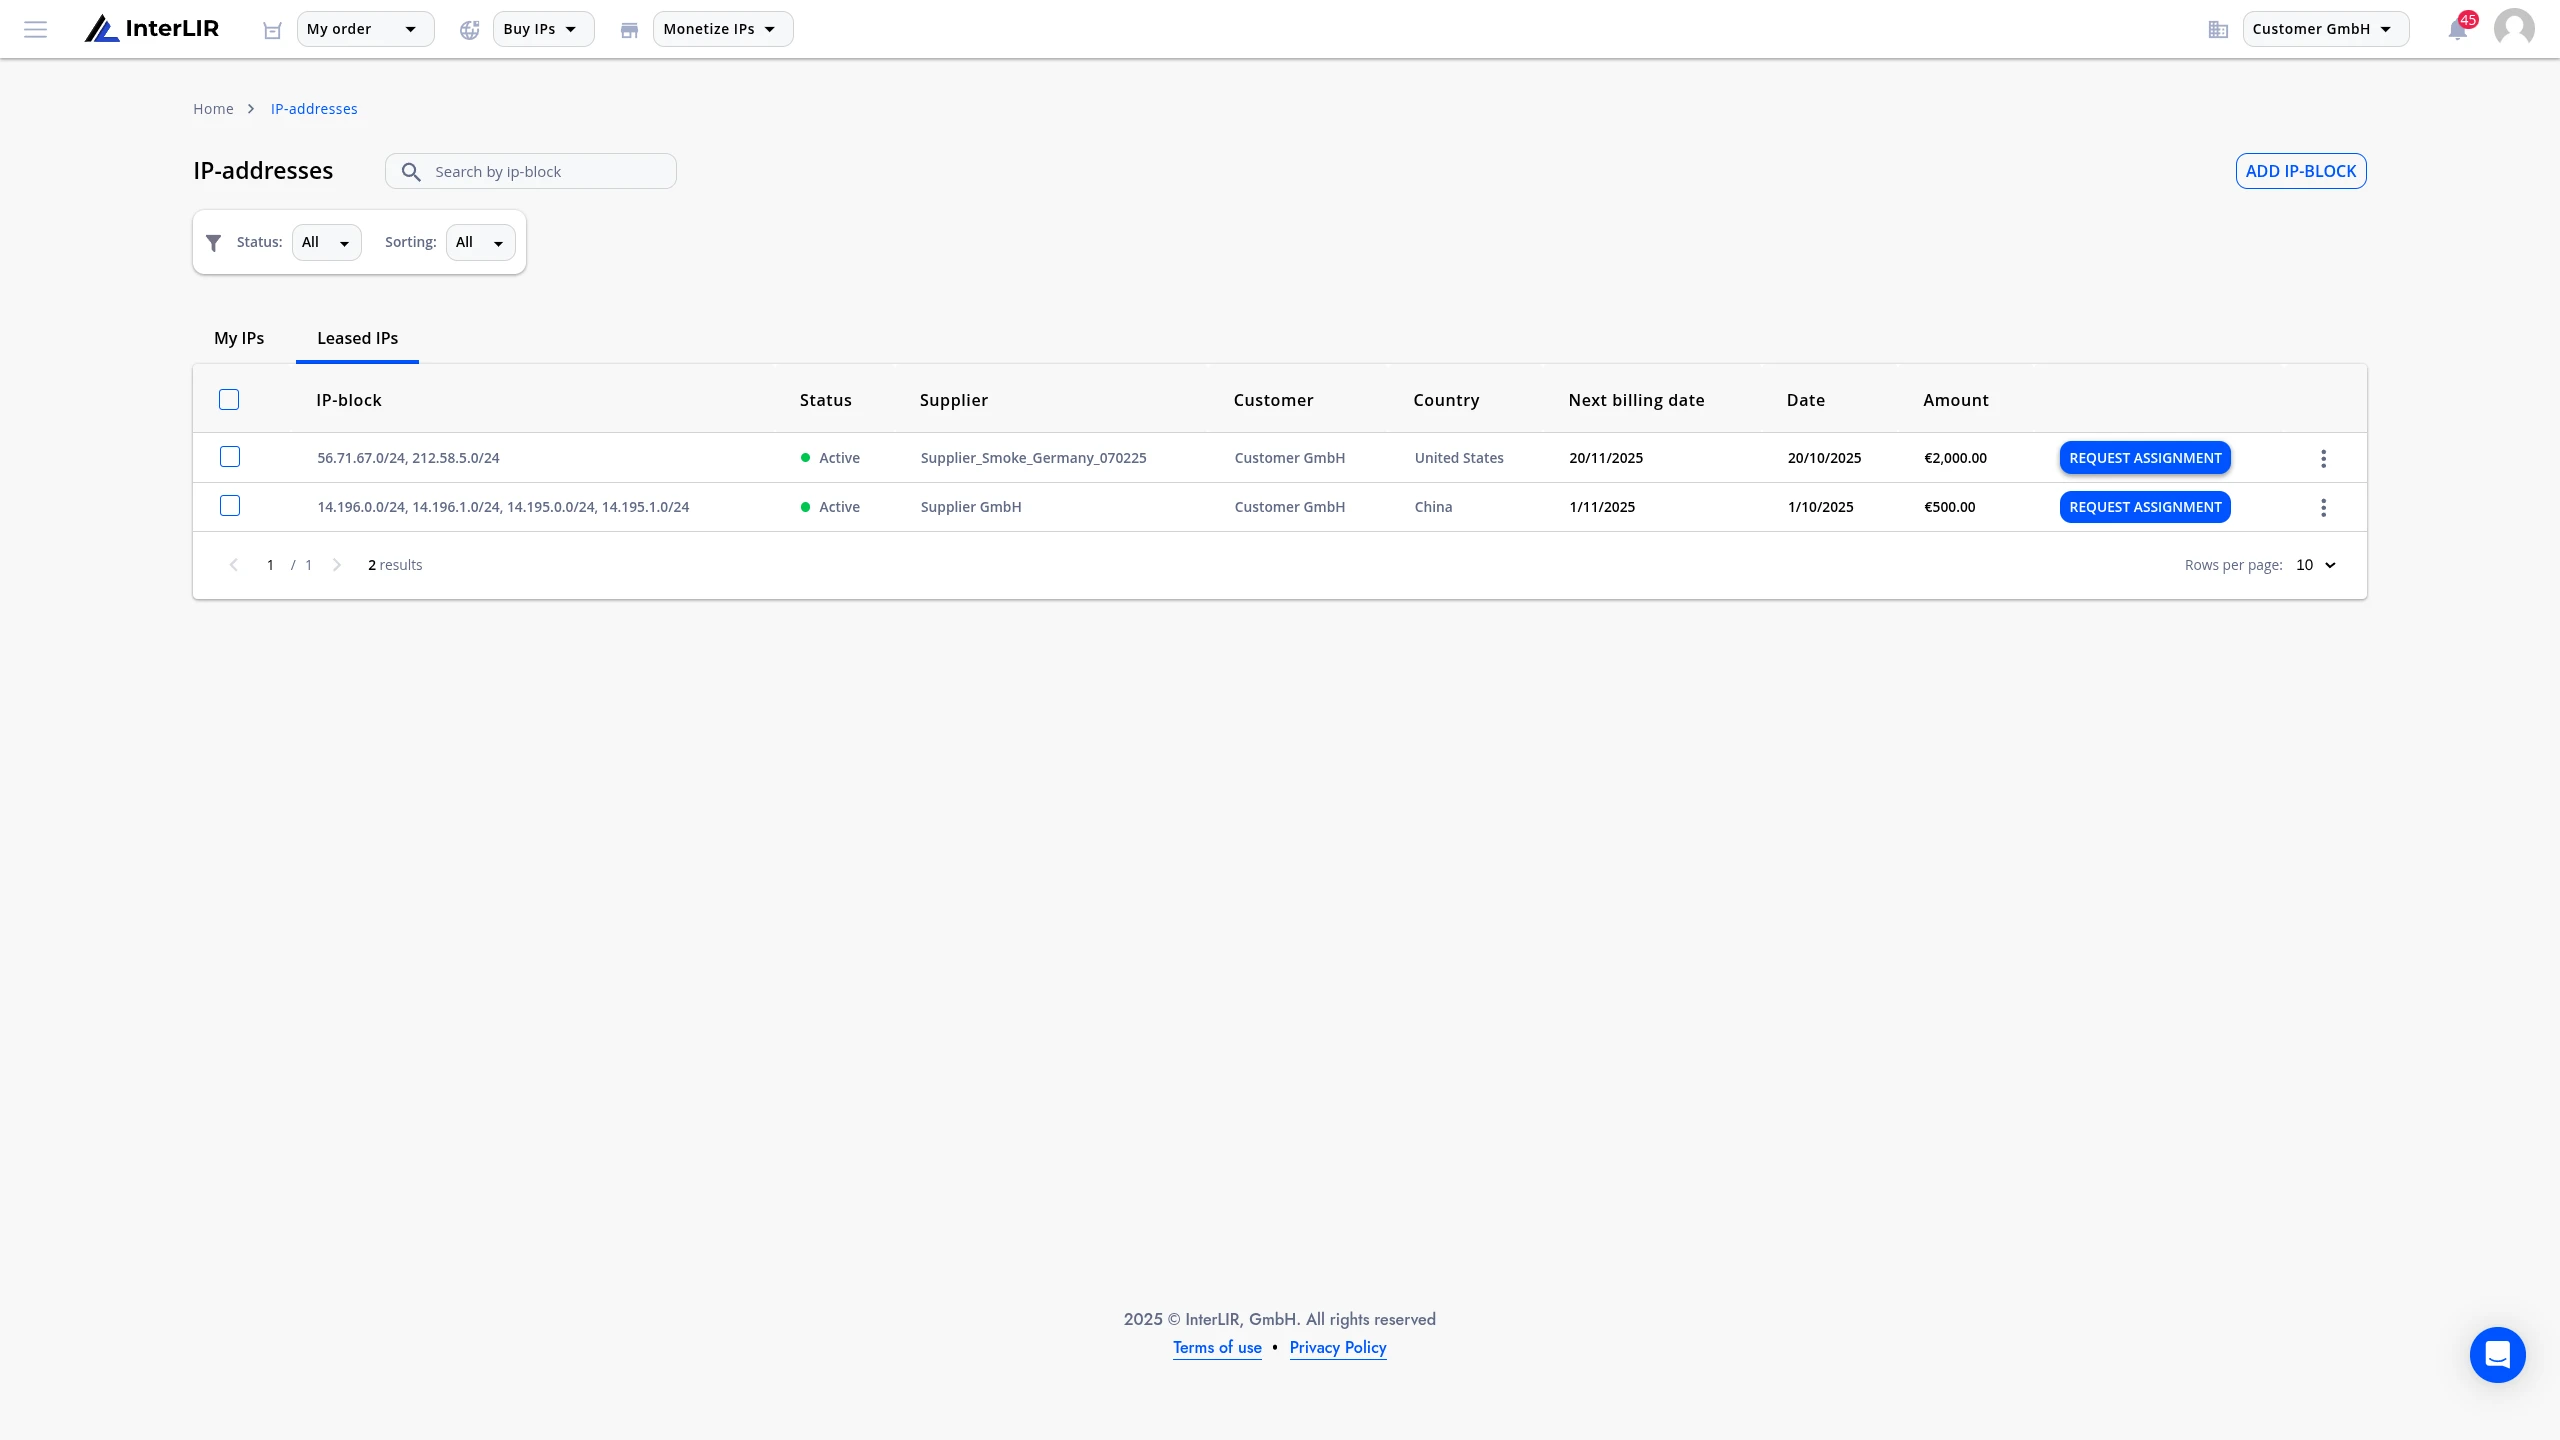
Task: Click the Supplier GmbH cell
Action: click(x=971, y=507)
